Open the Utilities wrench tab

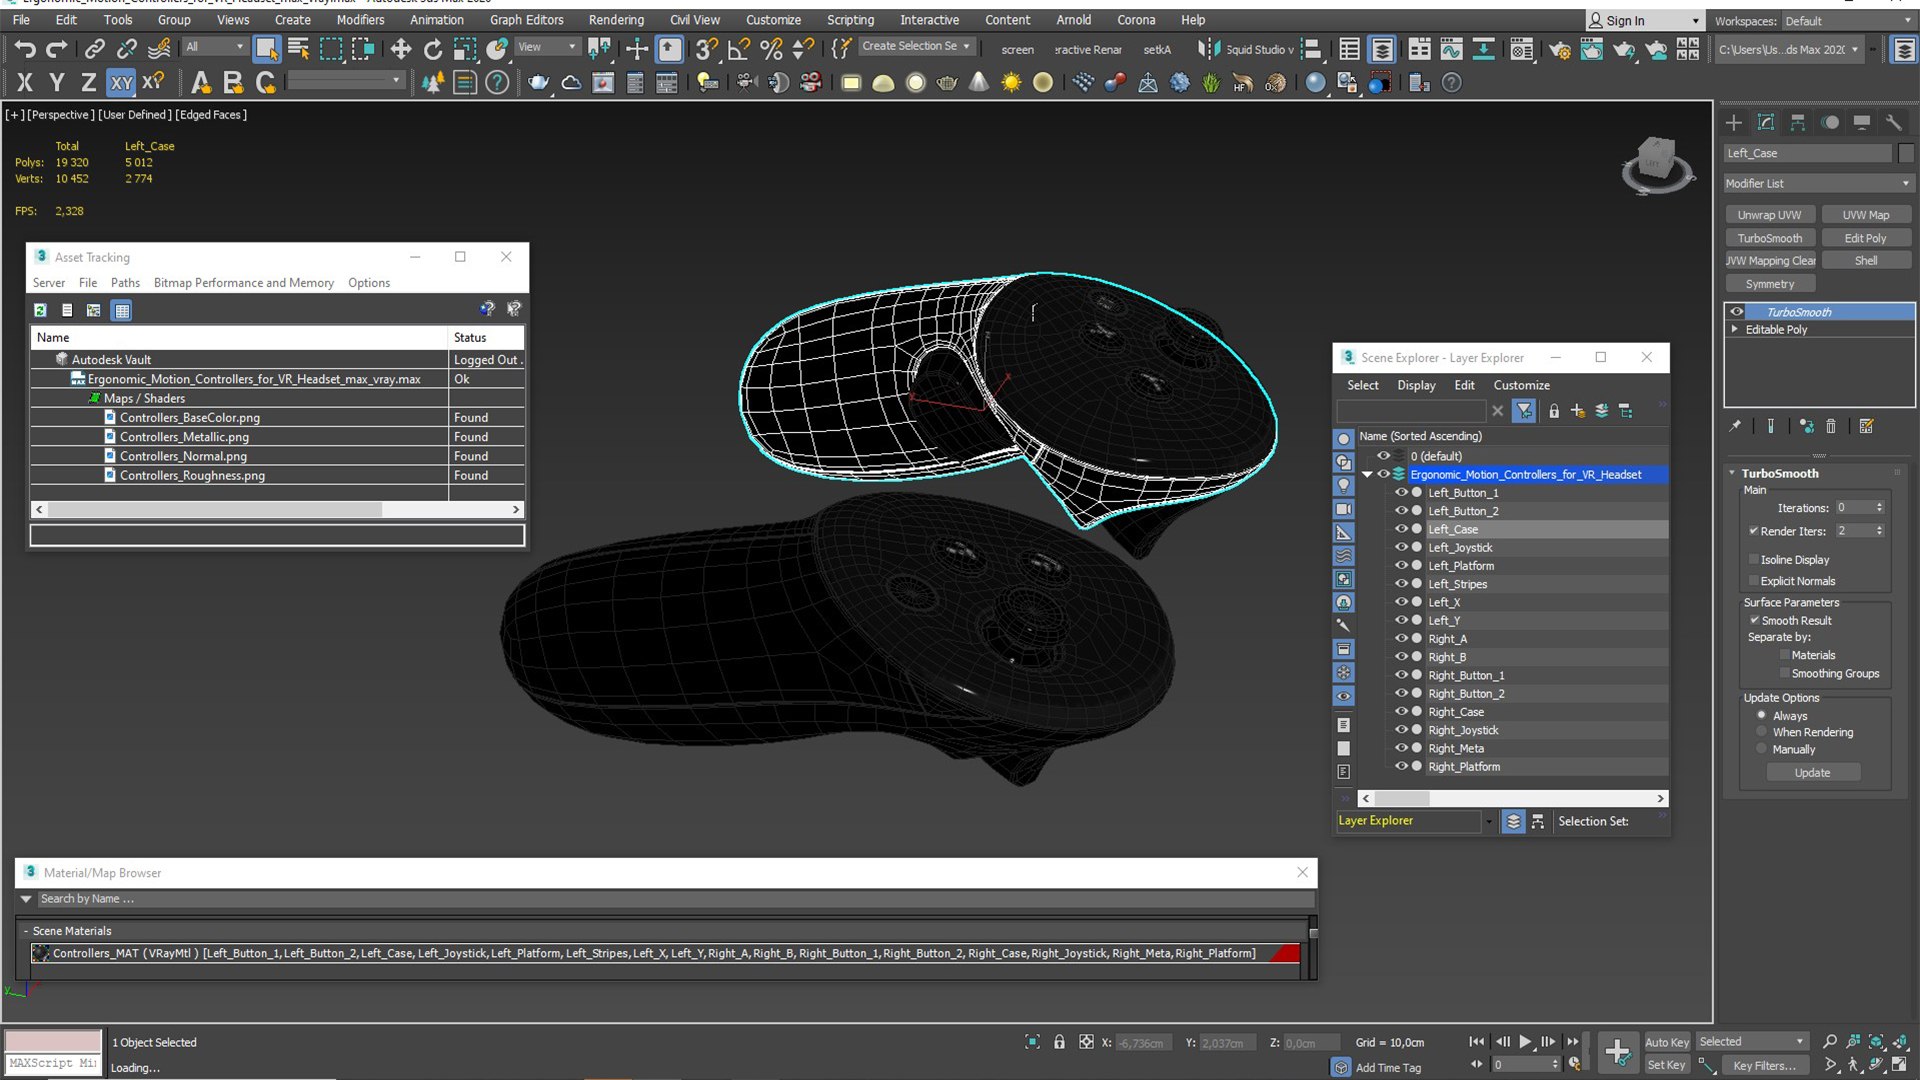(x=1893, y=122)
